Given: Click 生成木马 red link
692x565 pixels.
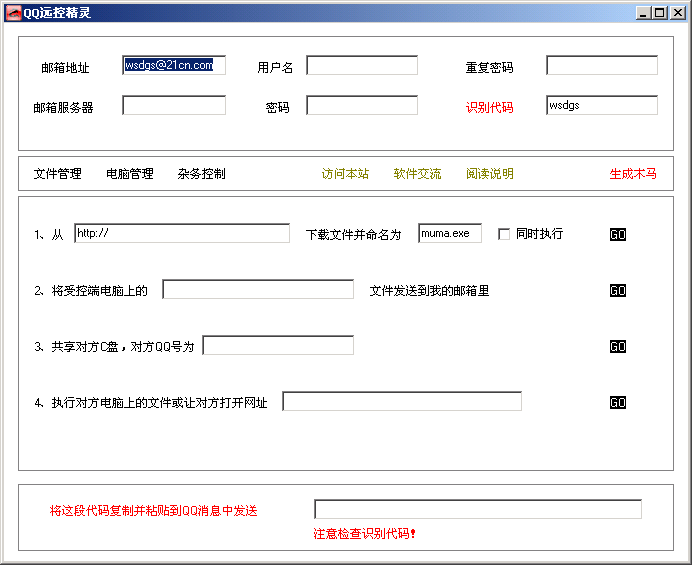Looking at the screenshot, I should (633, 174).
